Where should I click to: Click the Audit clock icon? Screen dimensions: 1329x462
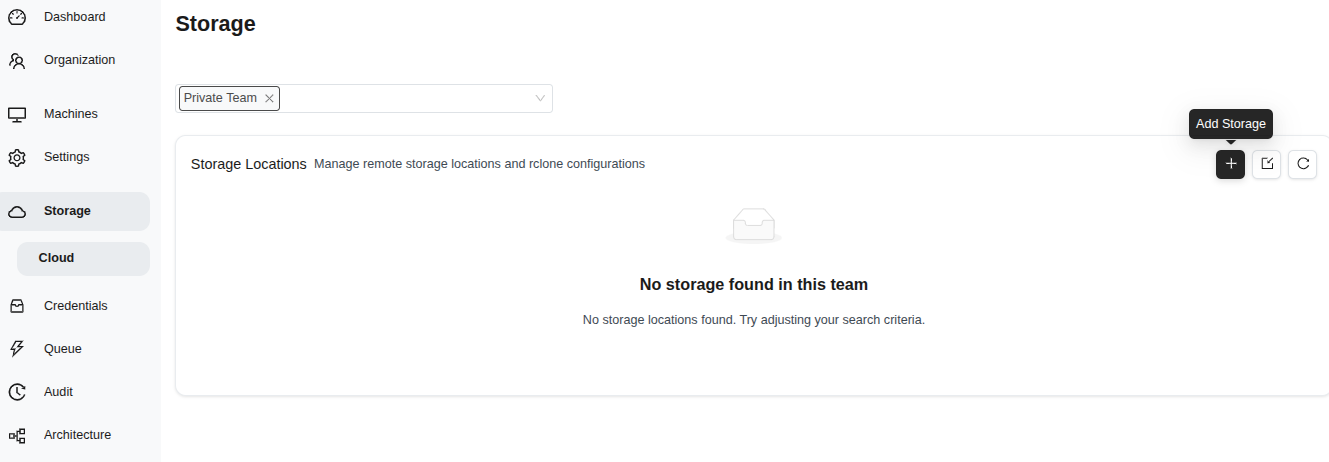pyautogui.click(x=17, y=392)
